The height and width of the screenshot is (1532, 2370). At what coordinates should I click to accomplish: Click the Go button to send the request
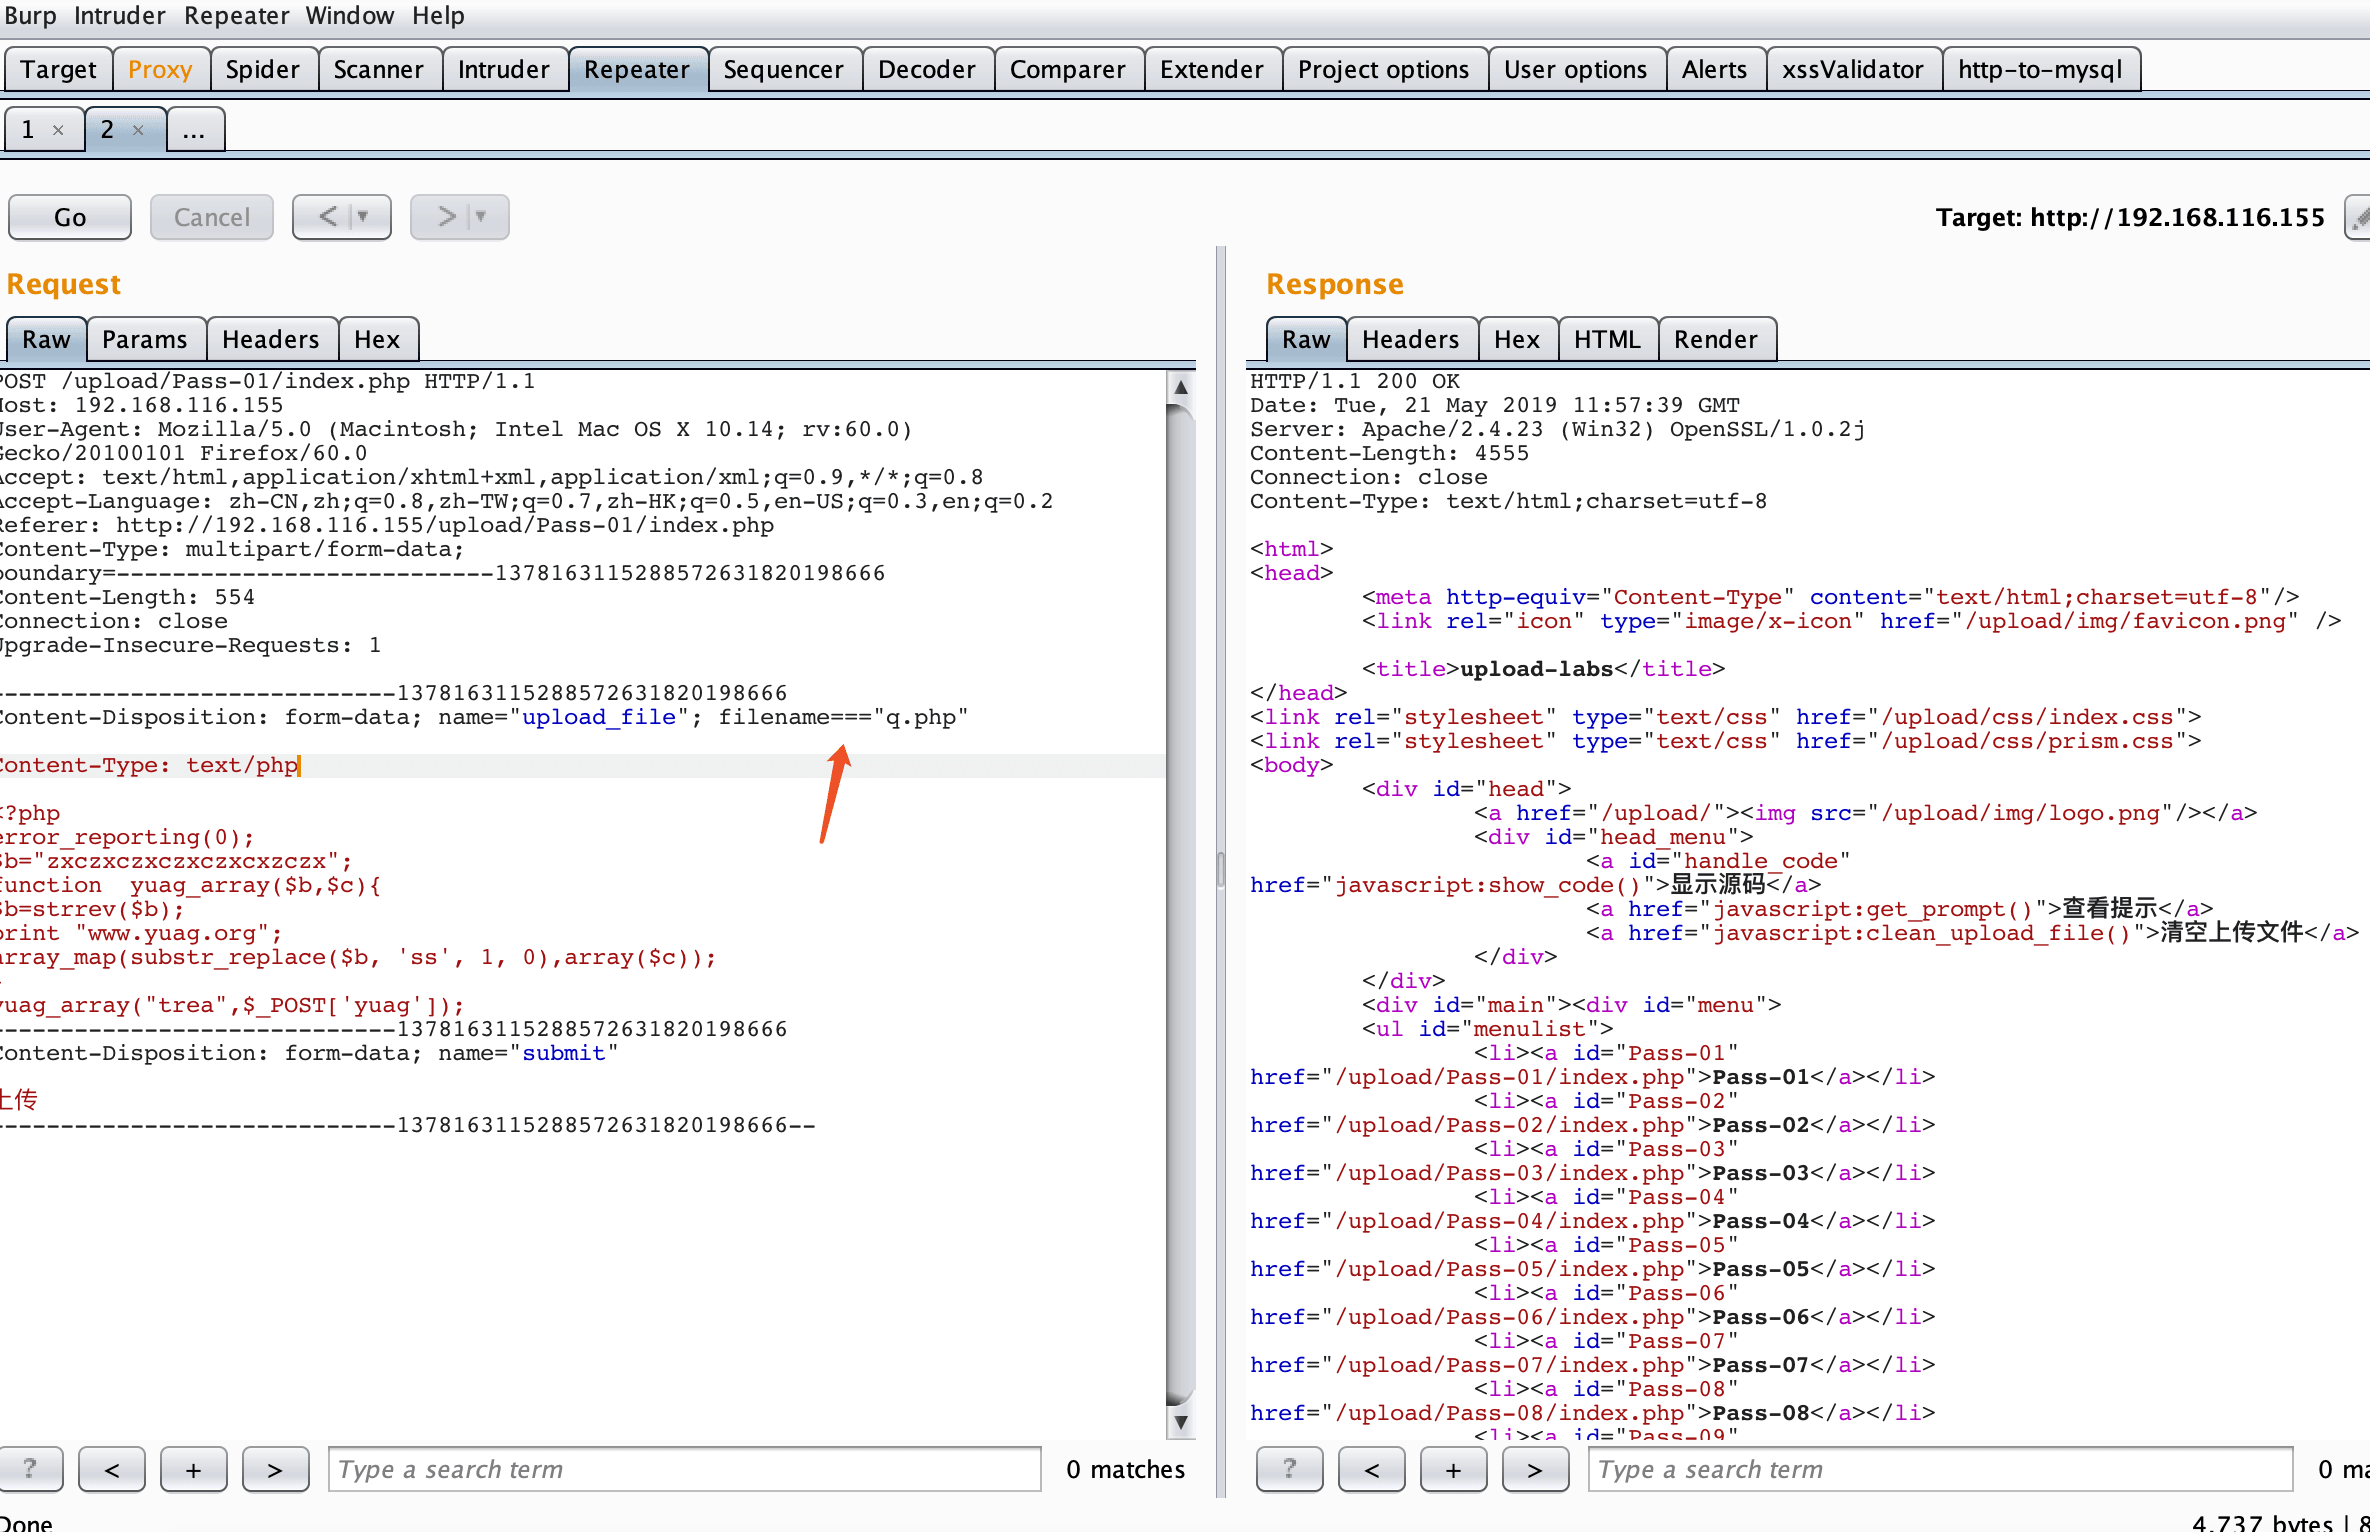[70, 217]
